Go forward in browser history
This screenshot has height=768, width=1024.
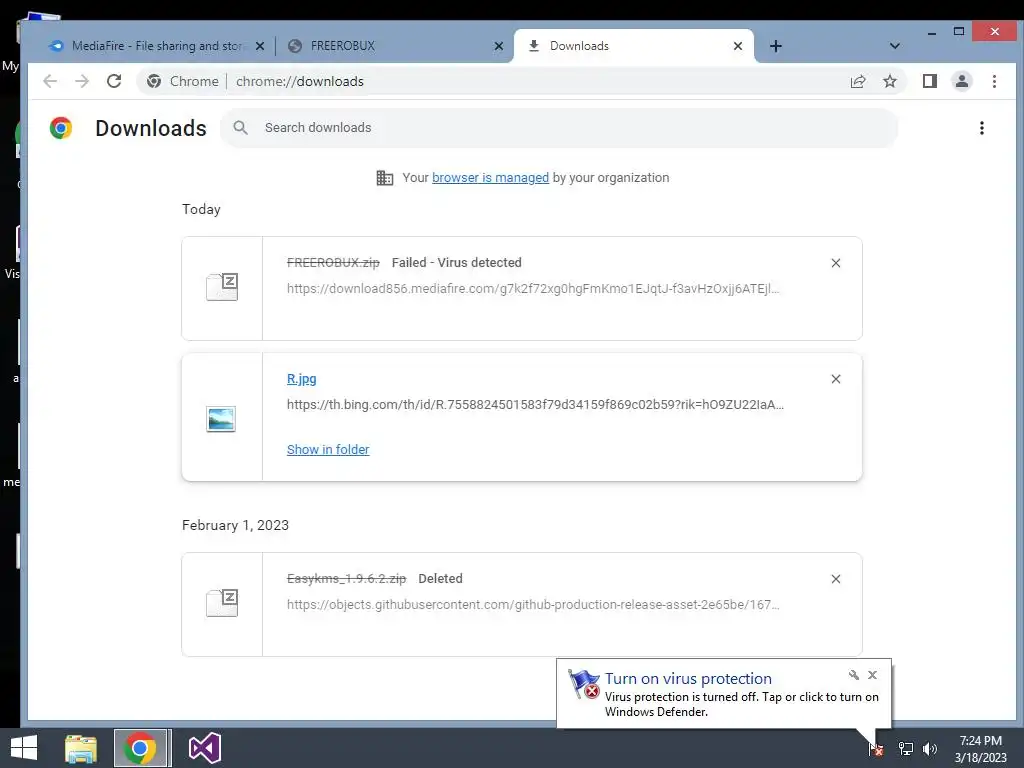(82, 81)
